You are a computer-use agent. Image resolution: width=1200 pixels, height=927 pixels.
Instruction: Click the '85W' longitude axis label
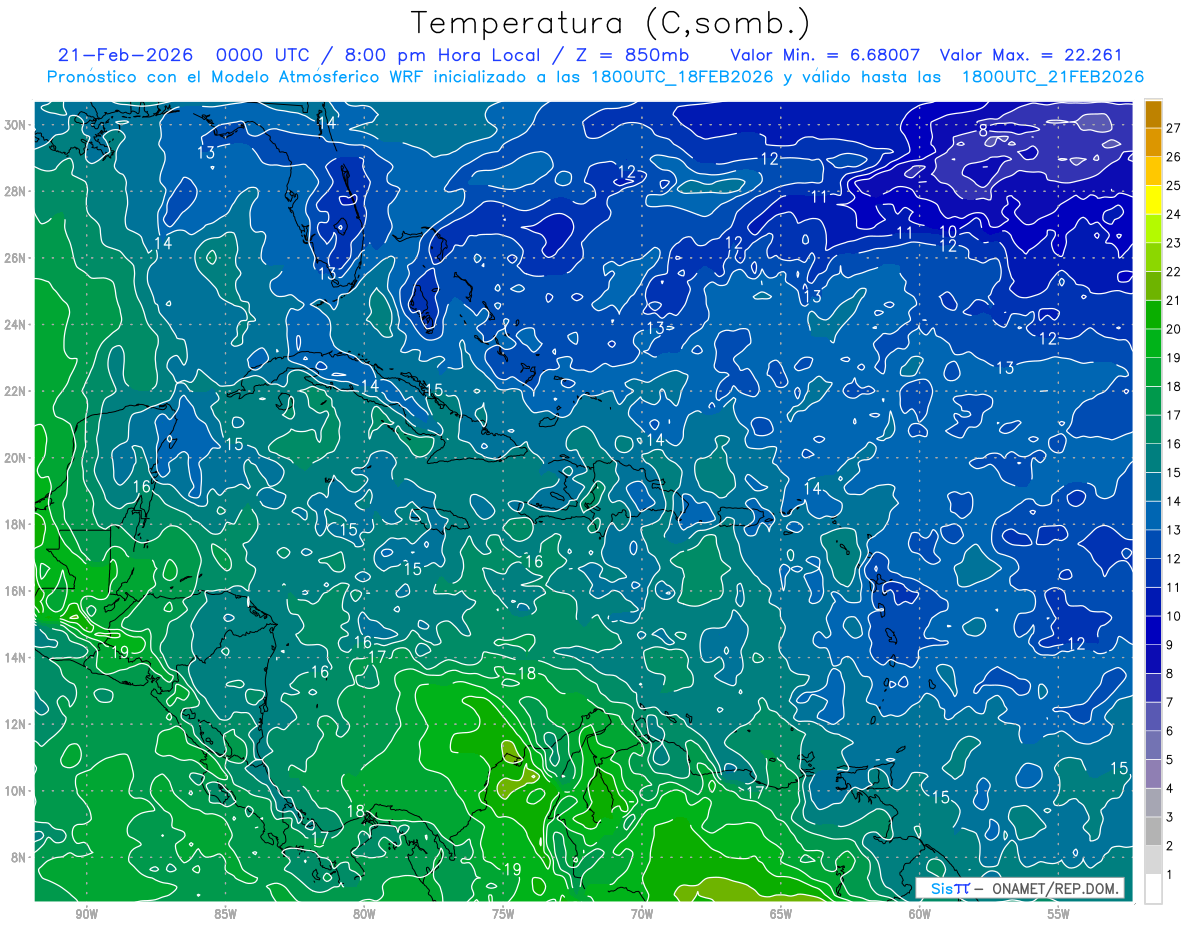(225, 914)
